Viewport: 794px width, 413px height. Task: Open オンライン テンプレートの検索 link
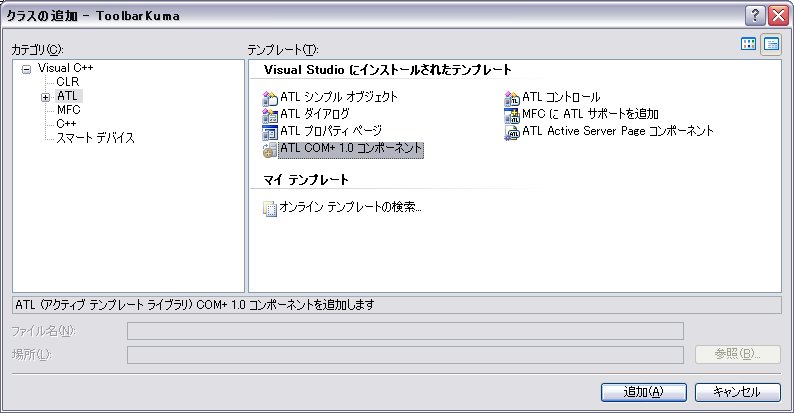point(350,207)
